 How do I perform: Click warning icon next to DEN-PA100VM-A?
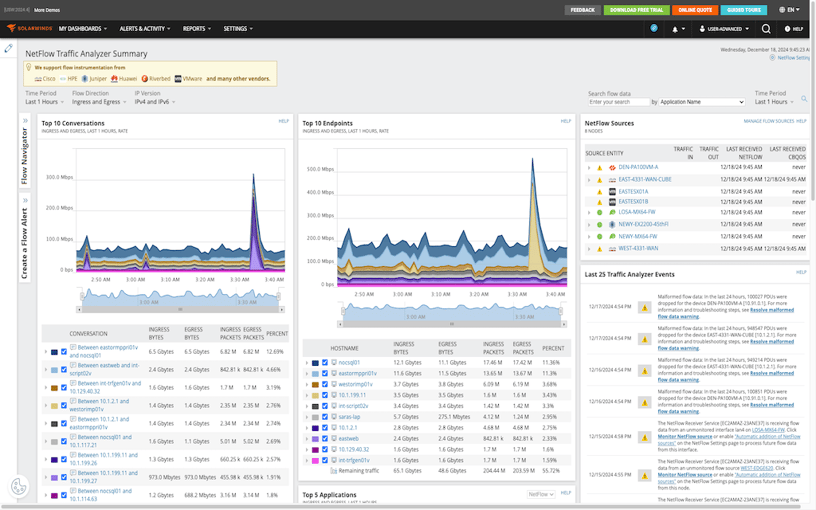click(x=600, y=168)
